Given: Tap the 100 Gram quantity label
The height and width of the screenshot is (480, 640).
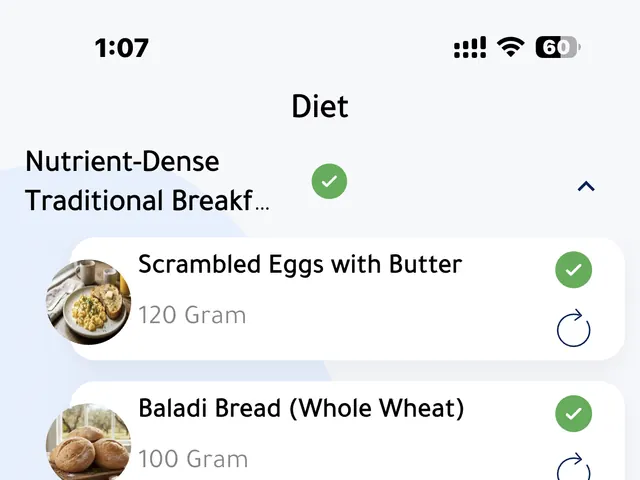Looking at the screenshot, I should pyautogui.click(x=193, y=459).
